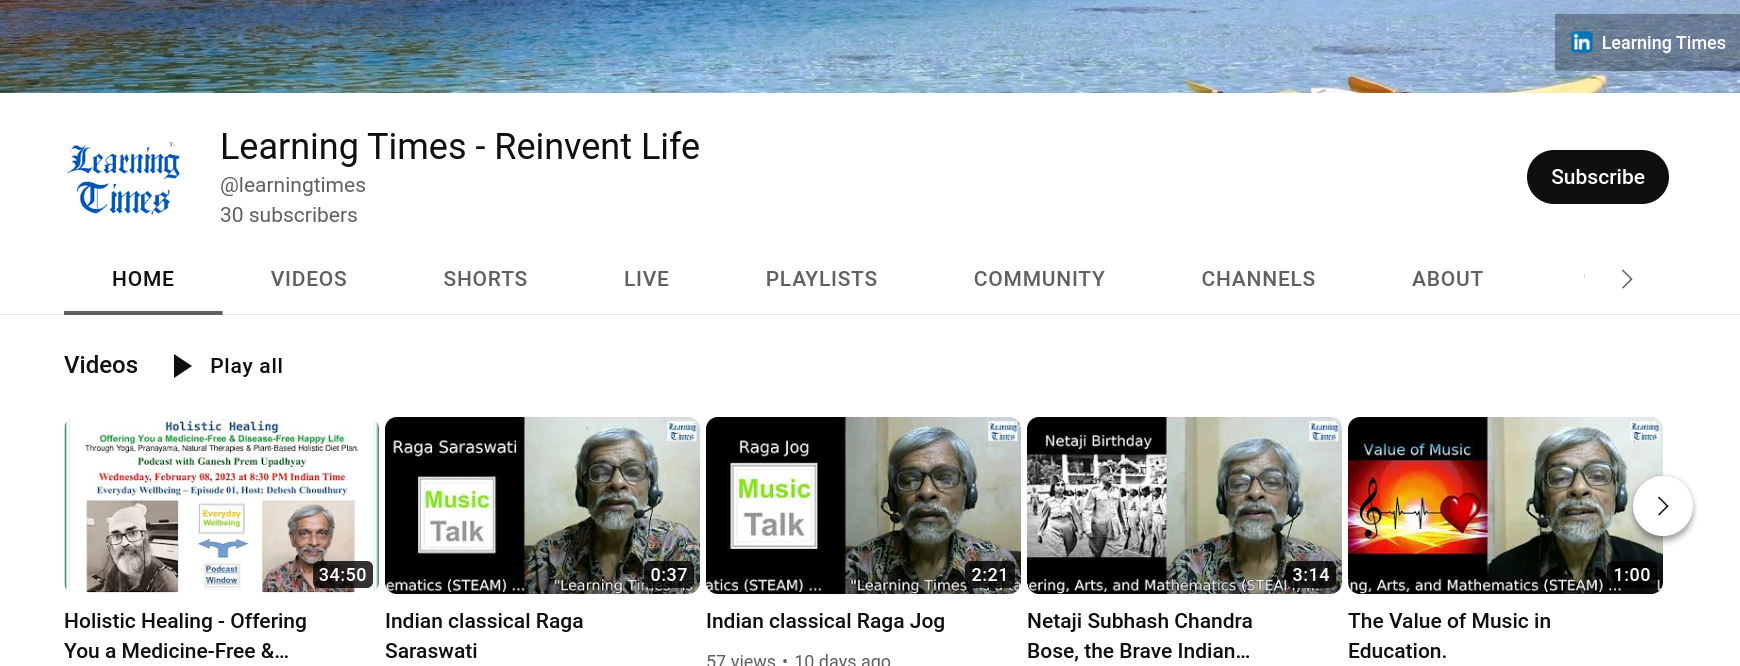
Task: Subscribe to the Learning Times channel
Action: click(x=1597, y=177)
